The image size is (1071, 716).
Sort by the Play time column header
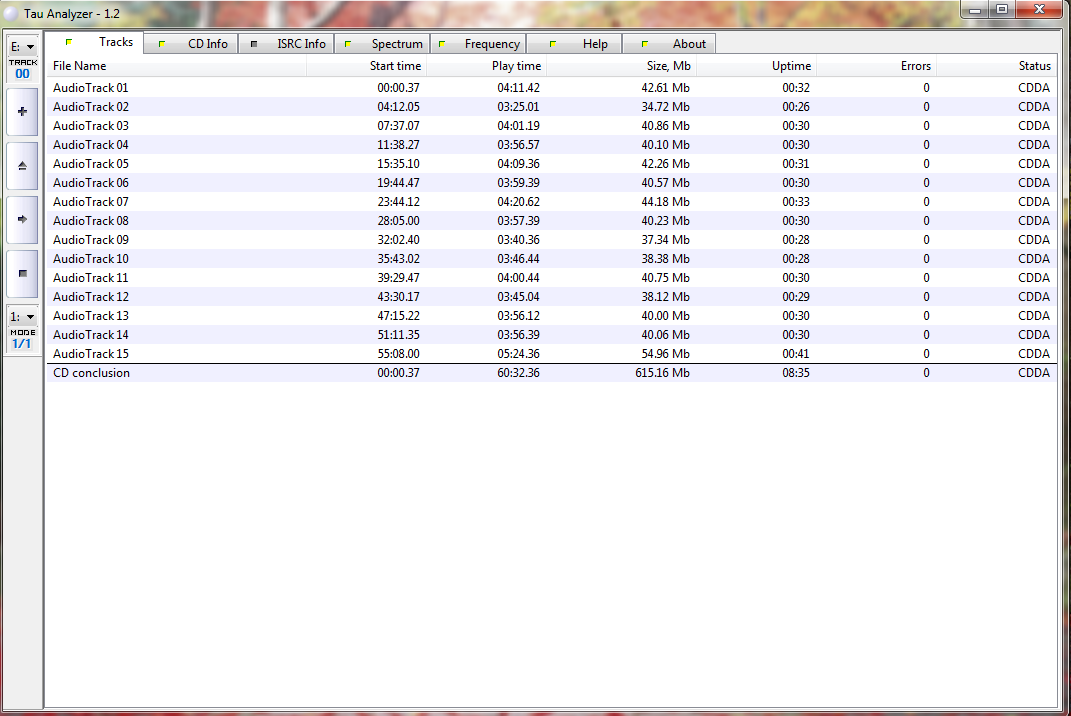tap(487, 66)
